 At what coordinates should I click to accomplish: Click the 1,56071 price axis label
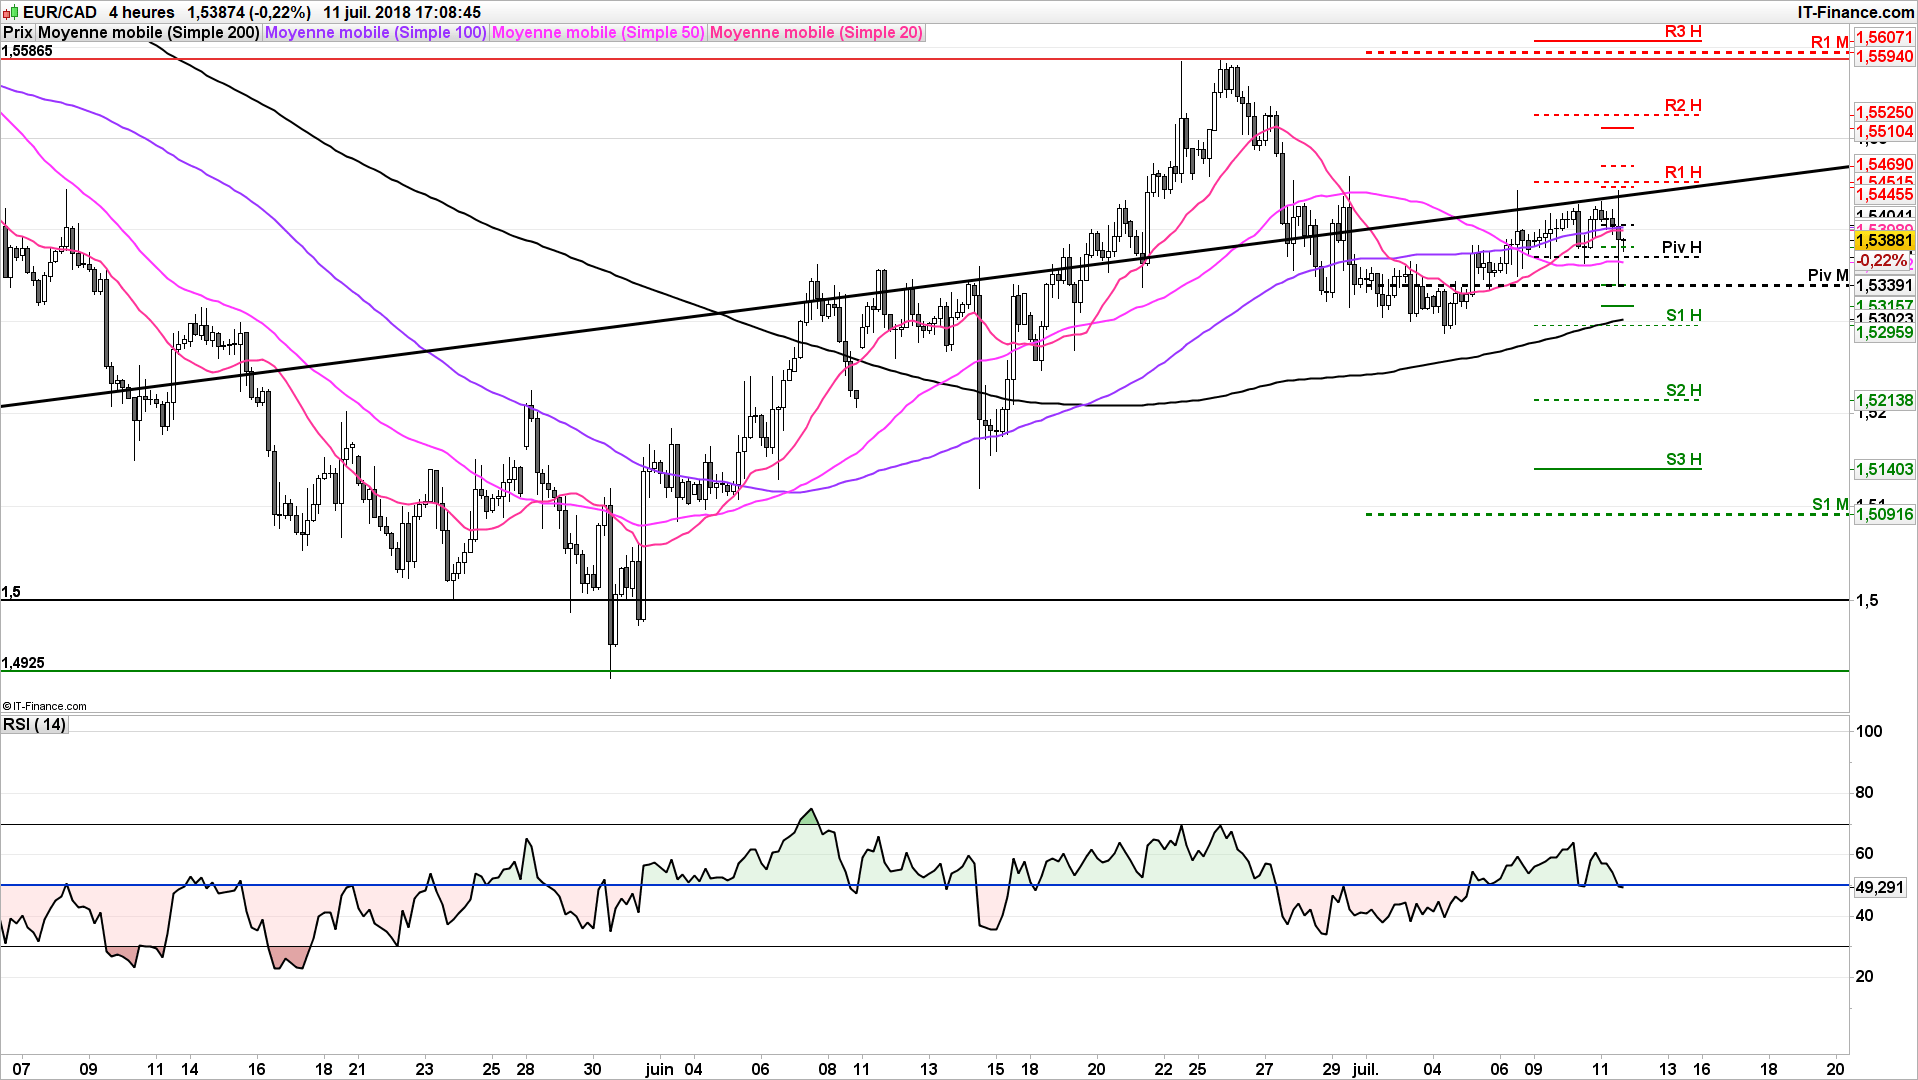(x=1884, y=38)
